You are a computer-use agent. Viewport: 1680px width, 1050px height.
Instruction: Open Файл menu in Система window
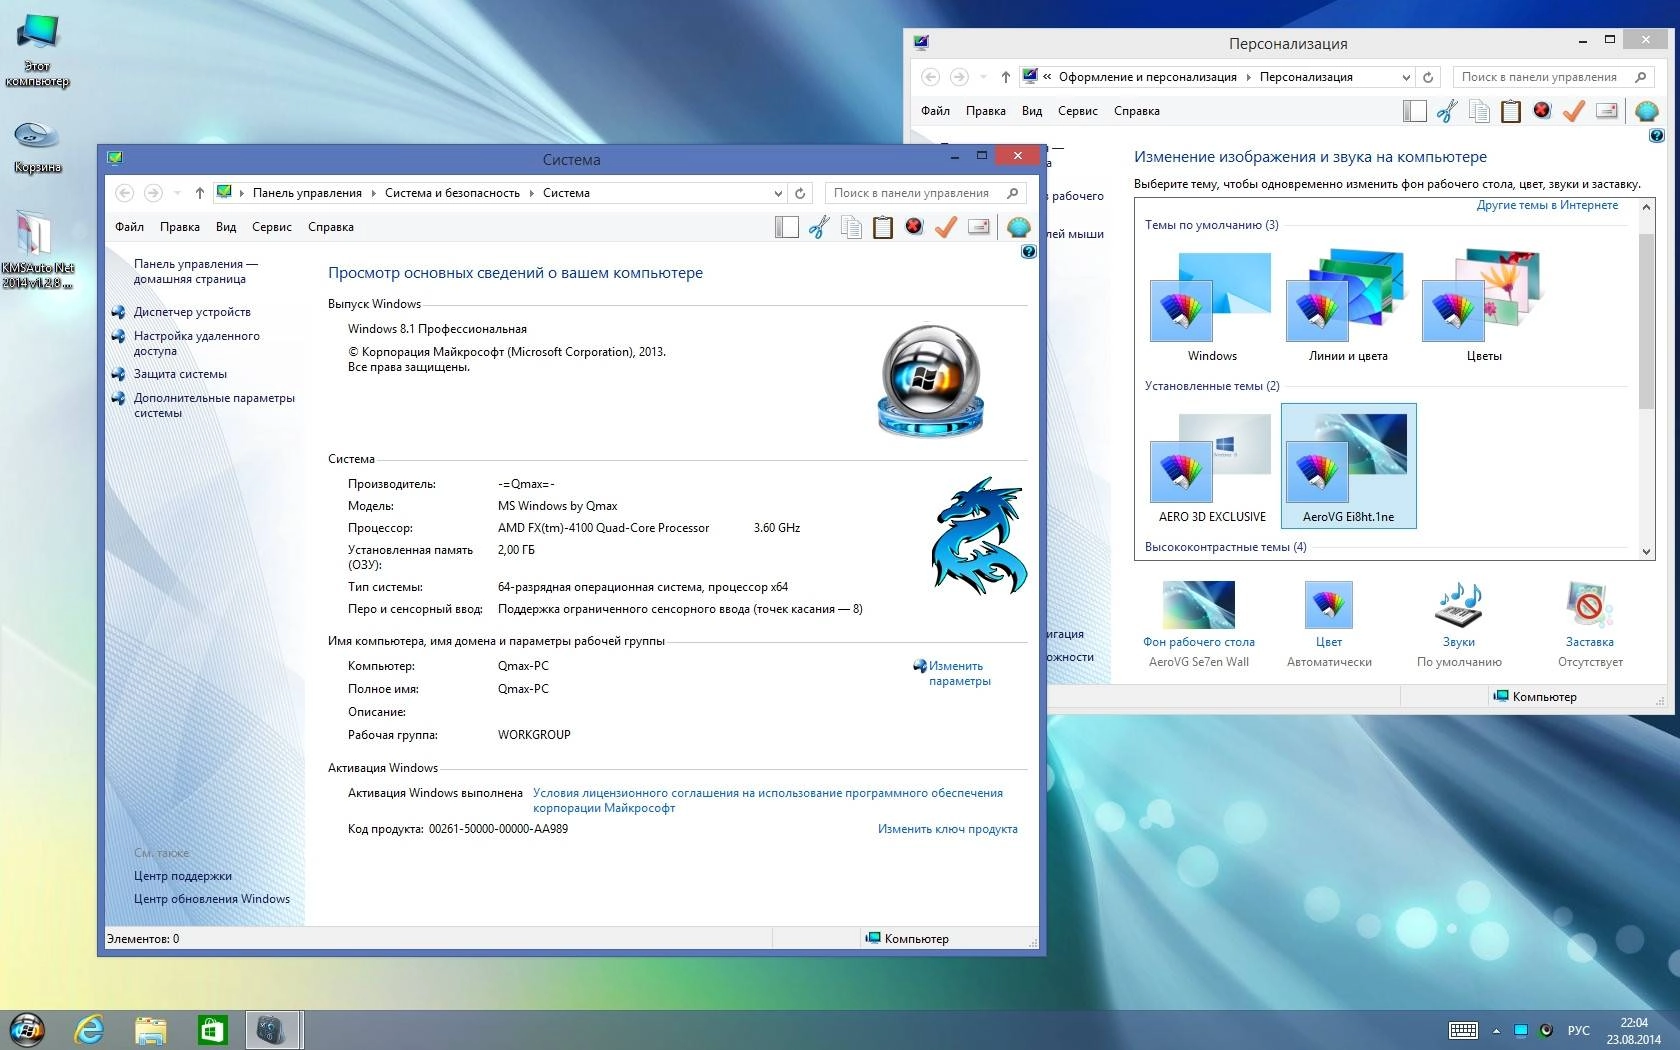[x=129, y=227]
